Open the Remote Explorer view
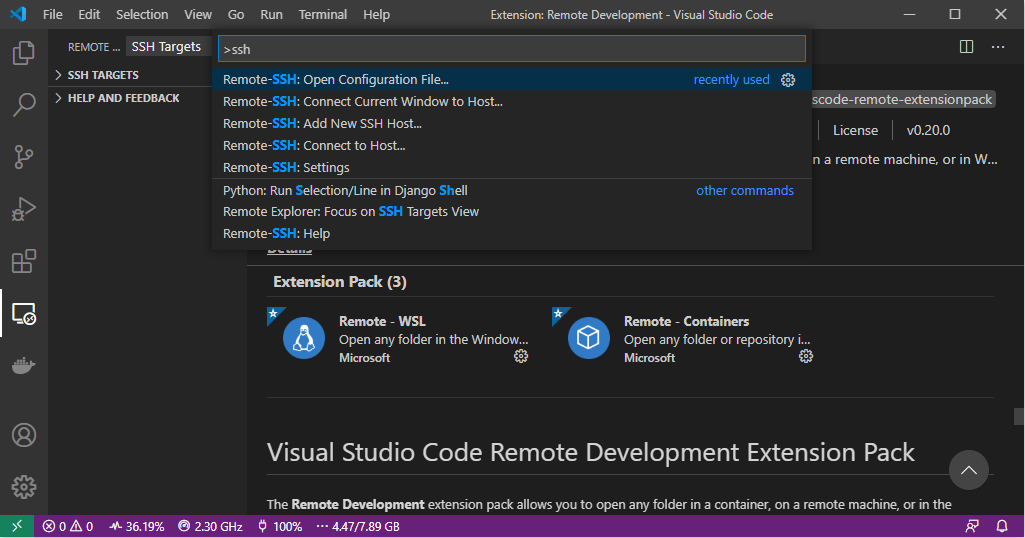This screenshot has height=538, width=1025. click(x=24, y=314)
